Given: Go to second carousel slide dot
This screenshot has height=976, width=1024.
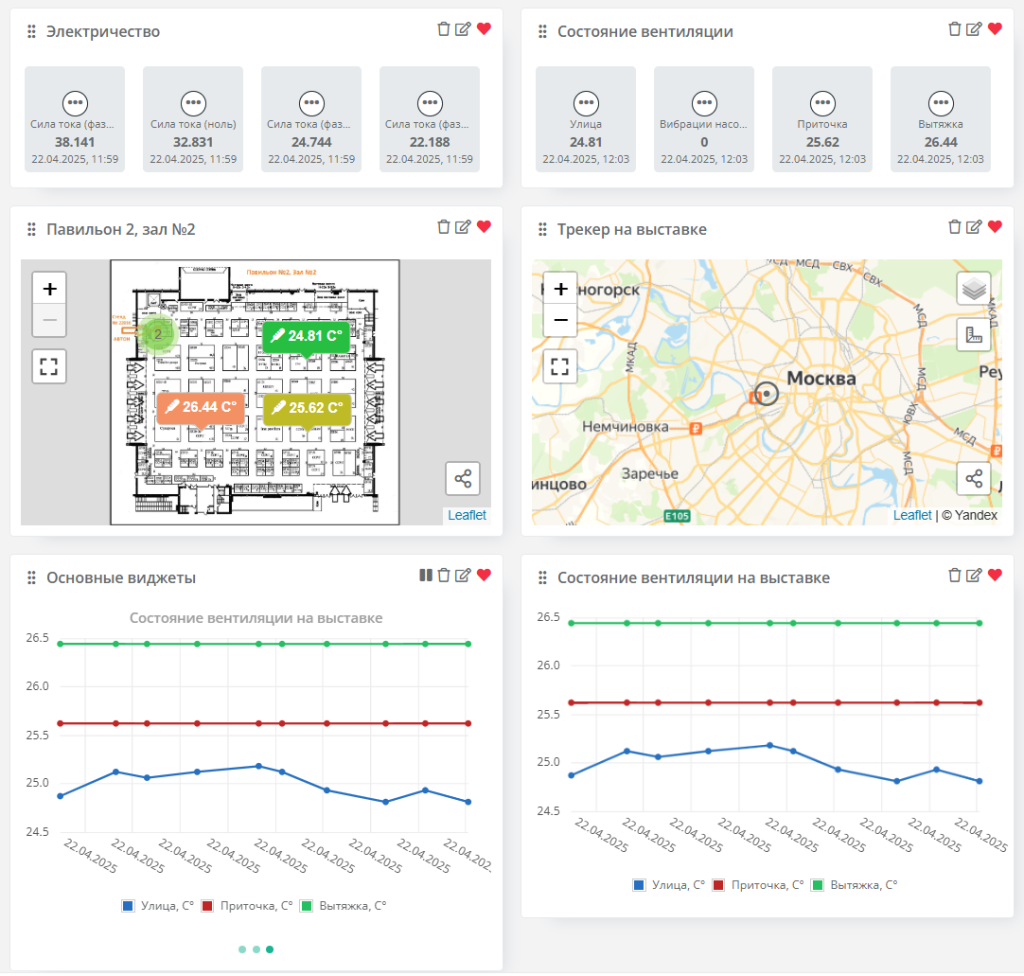Looking at the screenshot, I should click(x=256, y=949).
